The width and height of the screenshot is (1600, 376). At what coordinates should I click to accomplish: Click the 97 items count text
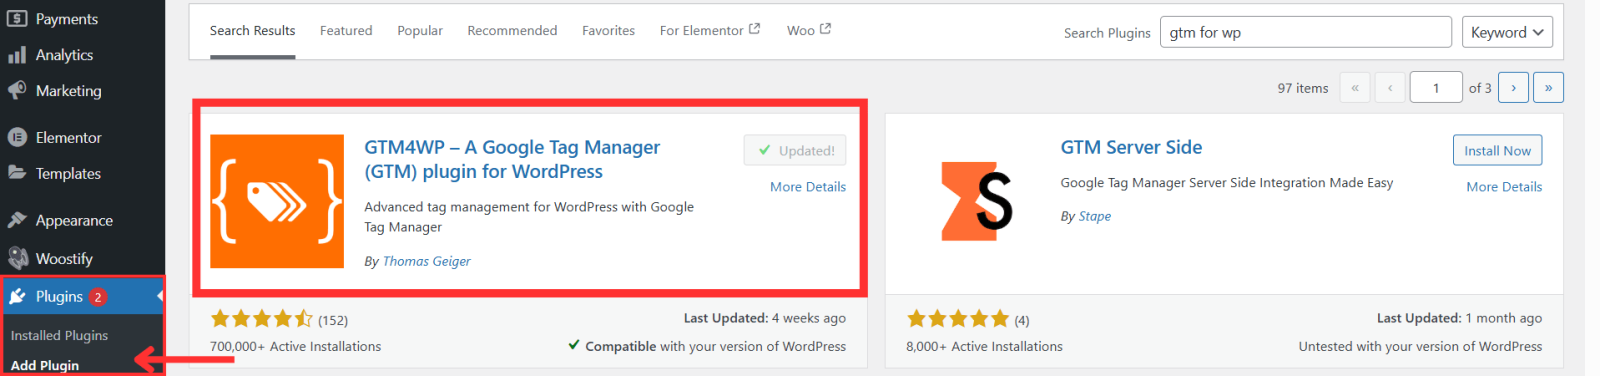1303,88
